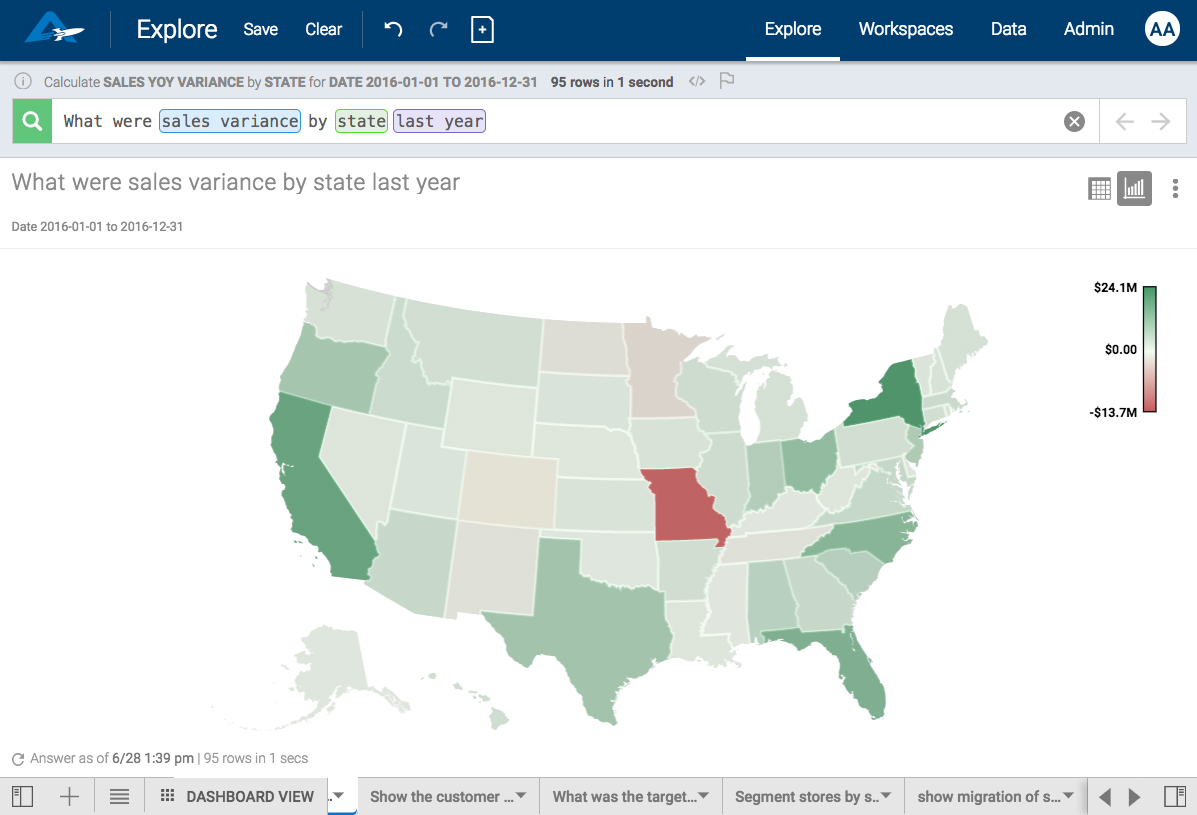Refresh the answer timestamp icon
This screenshot has width=1197, height=815.
(x=18, y=759)
